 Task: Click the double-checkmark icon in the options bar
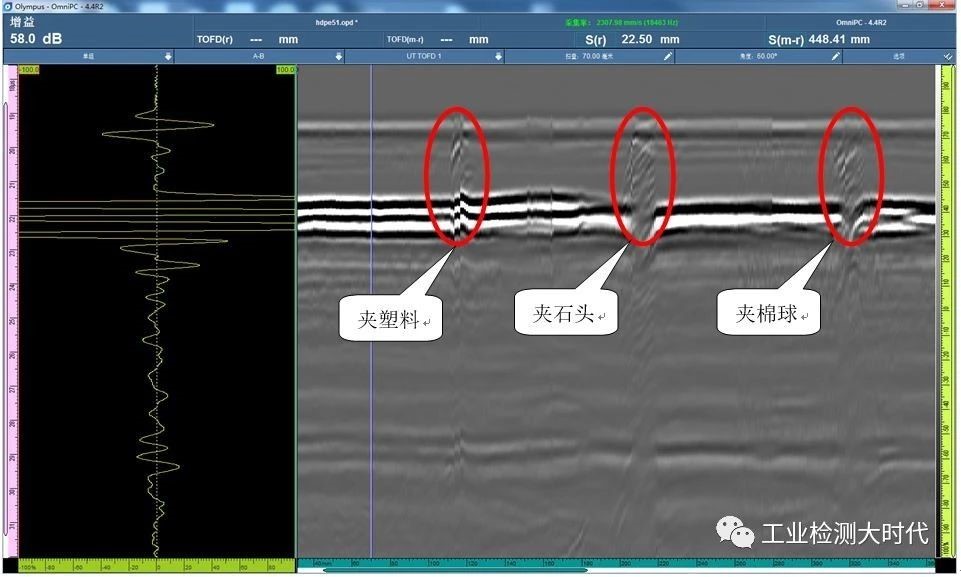pyautogui.click(x=948, y=56)
